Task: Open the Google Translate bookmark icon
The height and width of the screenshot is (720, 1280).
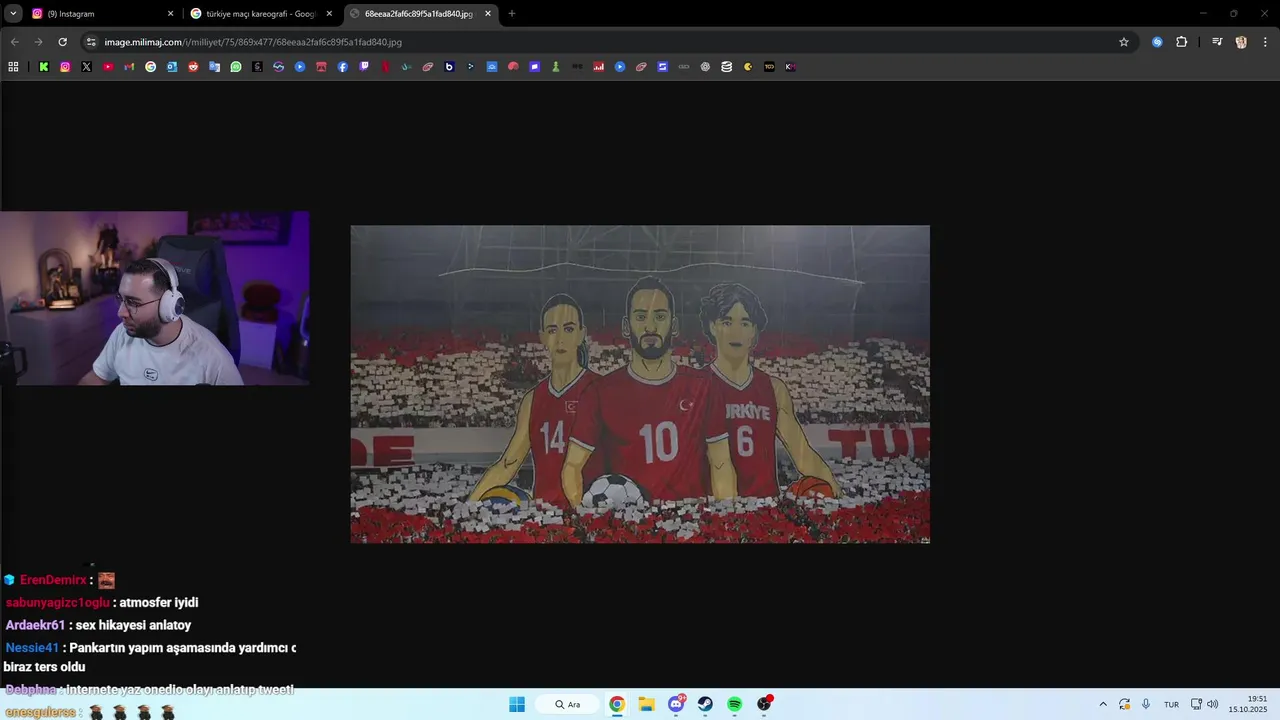Action: click(214, 67)
